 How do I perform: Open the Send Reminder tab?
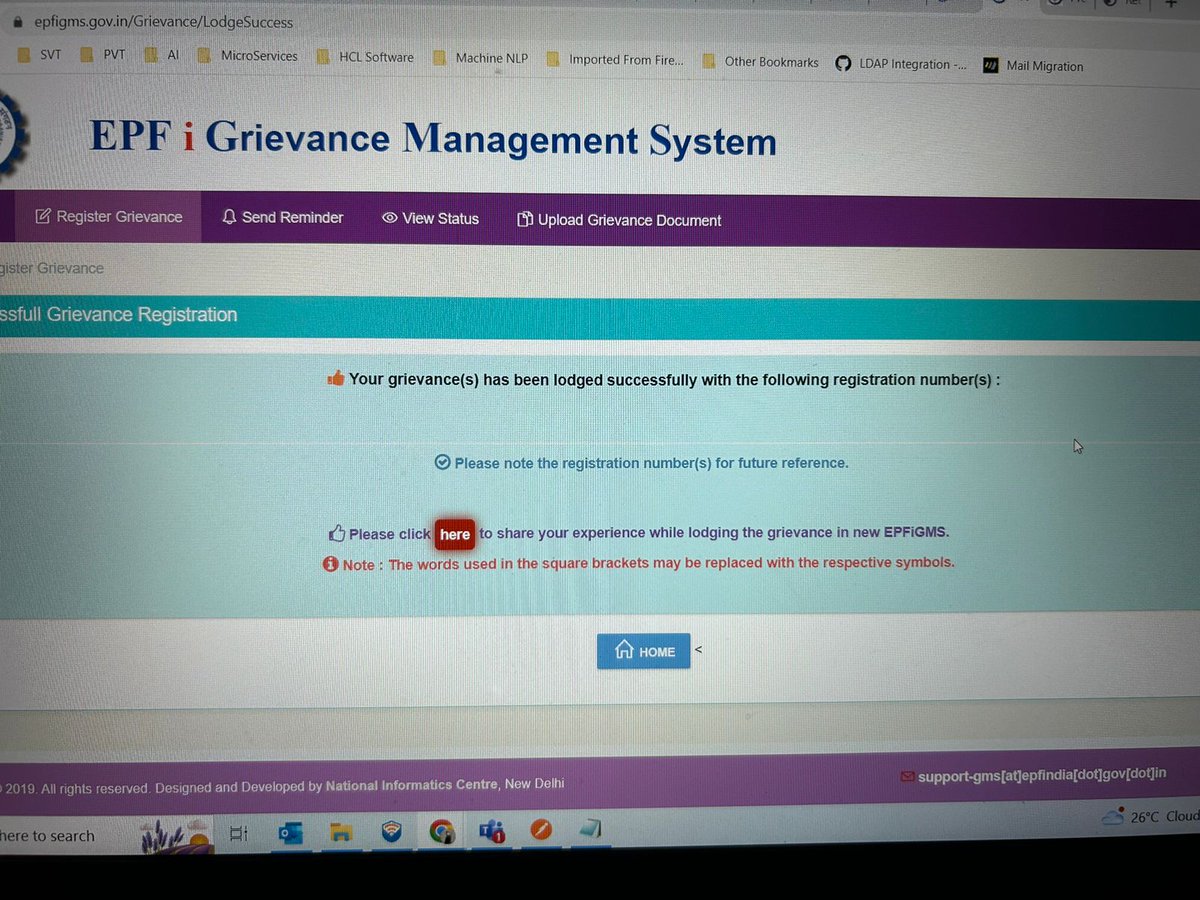pos(283,218)
